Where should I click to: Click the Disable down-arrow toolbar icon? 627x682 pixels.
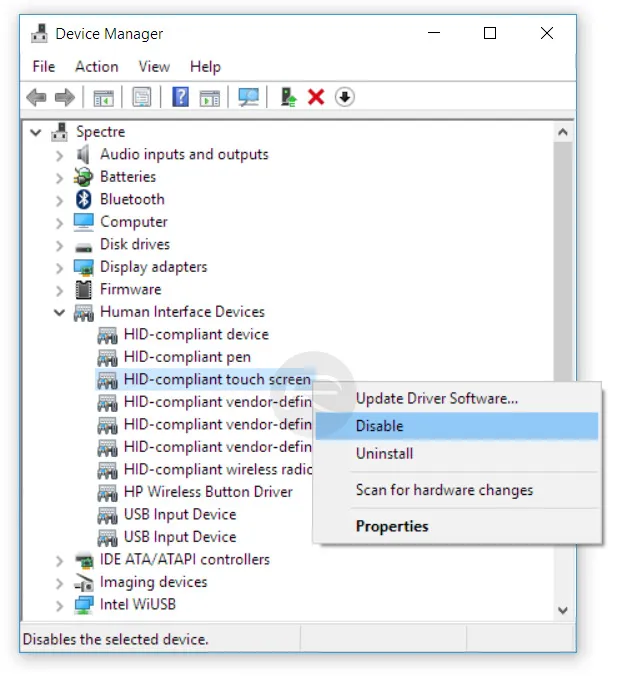pos(344,97)
